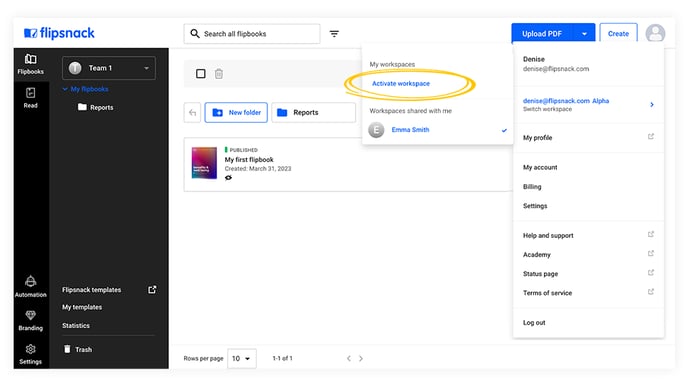The width and height of the screenshot is (688, 392).
Task: Open the Read sidebar section
Action: 31,98
